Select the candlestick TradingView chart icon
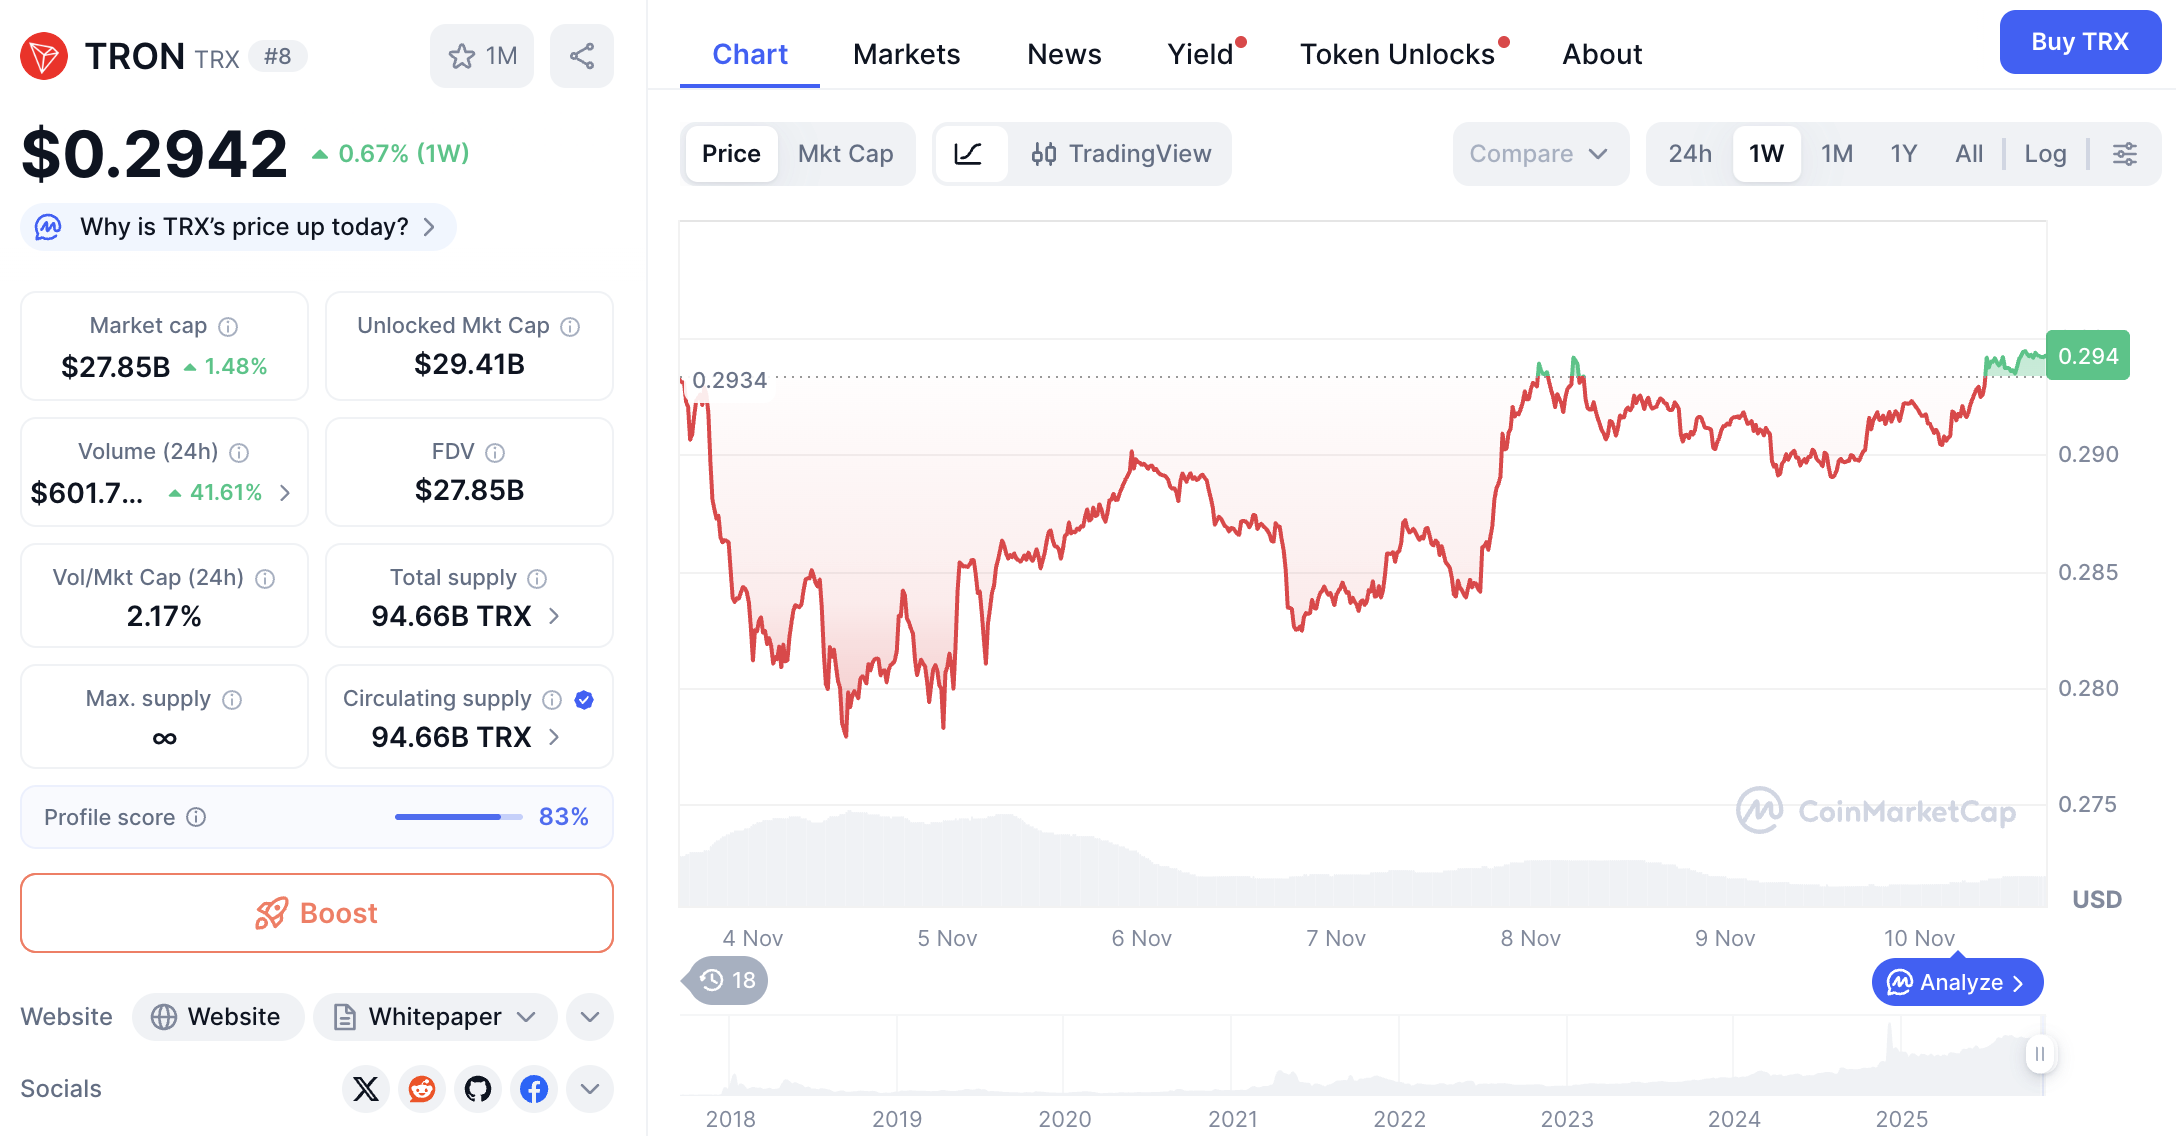The image size is (2176, 1136). coord(1044,154)
